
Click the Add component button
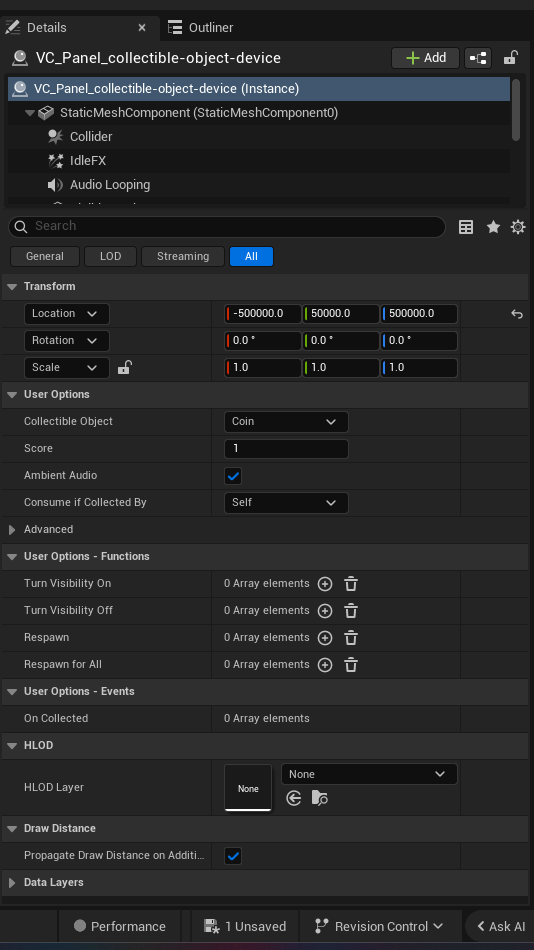click(426, 58)
